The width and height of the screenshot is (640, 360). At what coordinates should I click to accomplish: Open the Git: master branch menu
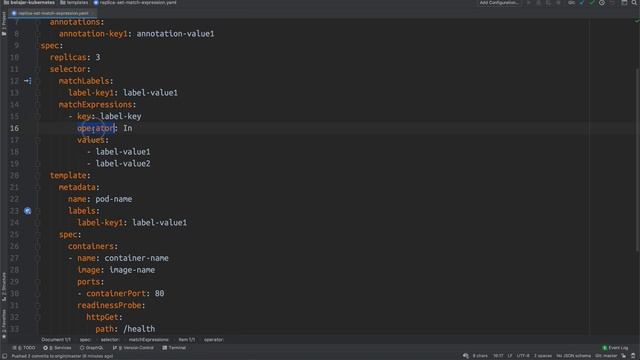coord(606,356)
